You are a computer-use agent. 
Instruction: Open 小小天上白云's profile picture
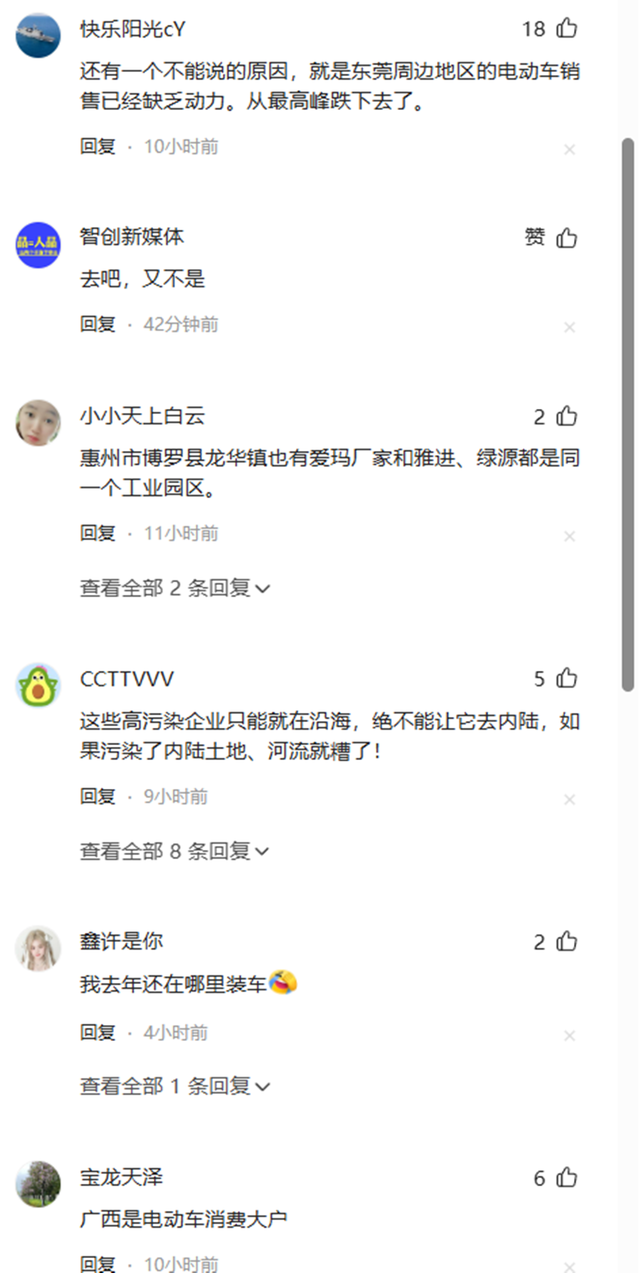38,422
